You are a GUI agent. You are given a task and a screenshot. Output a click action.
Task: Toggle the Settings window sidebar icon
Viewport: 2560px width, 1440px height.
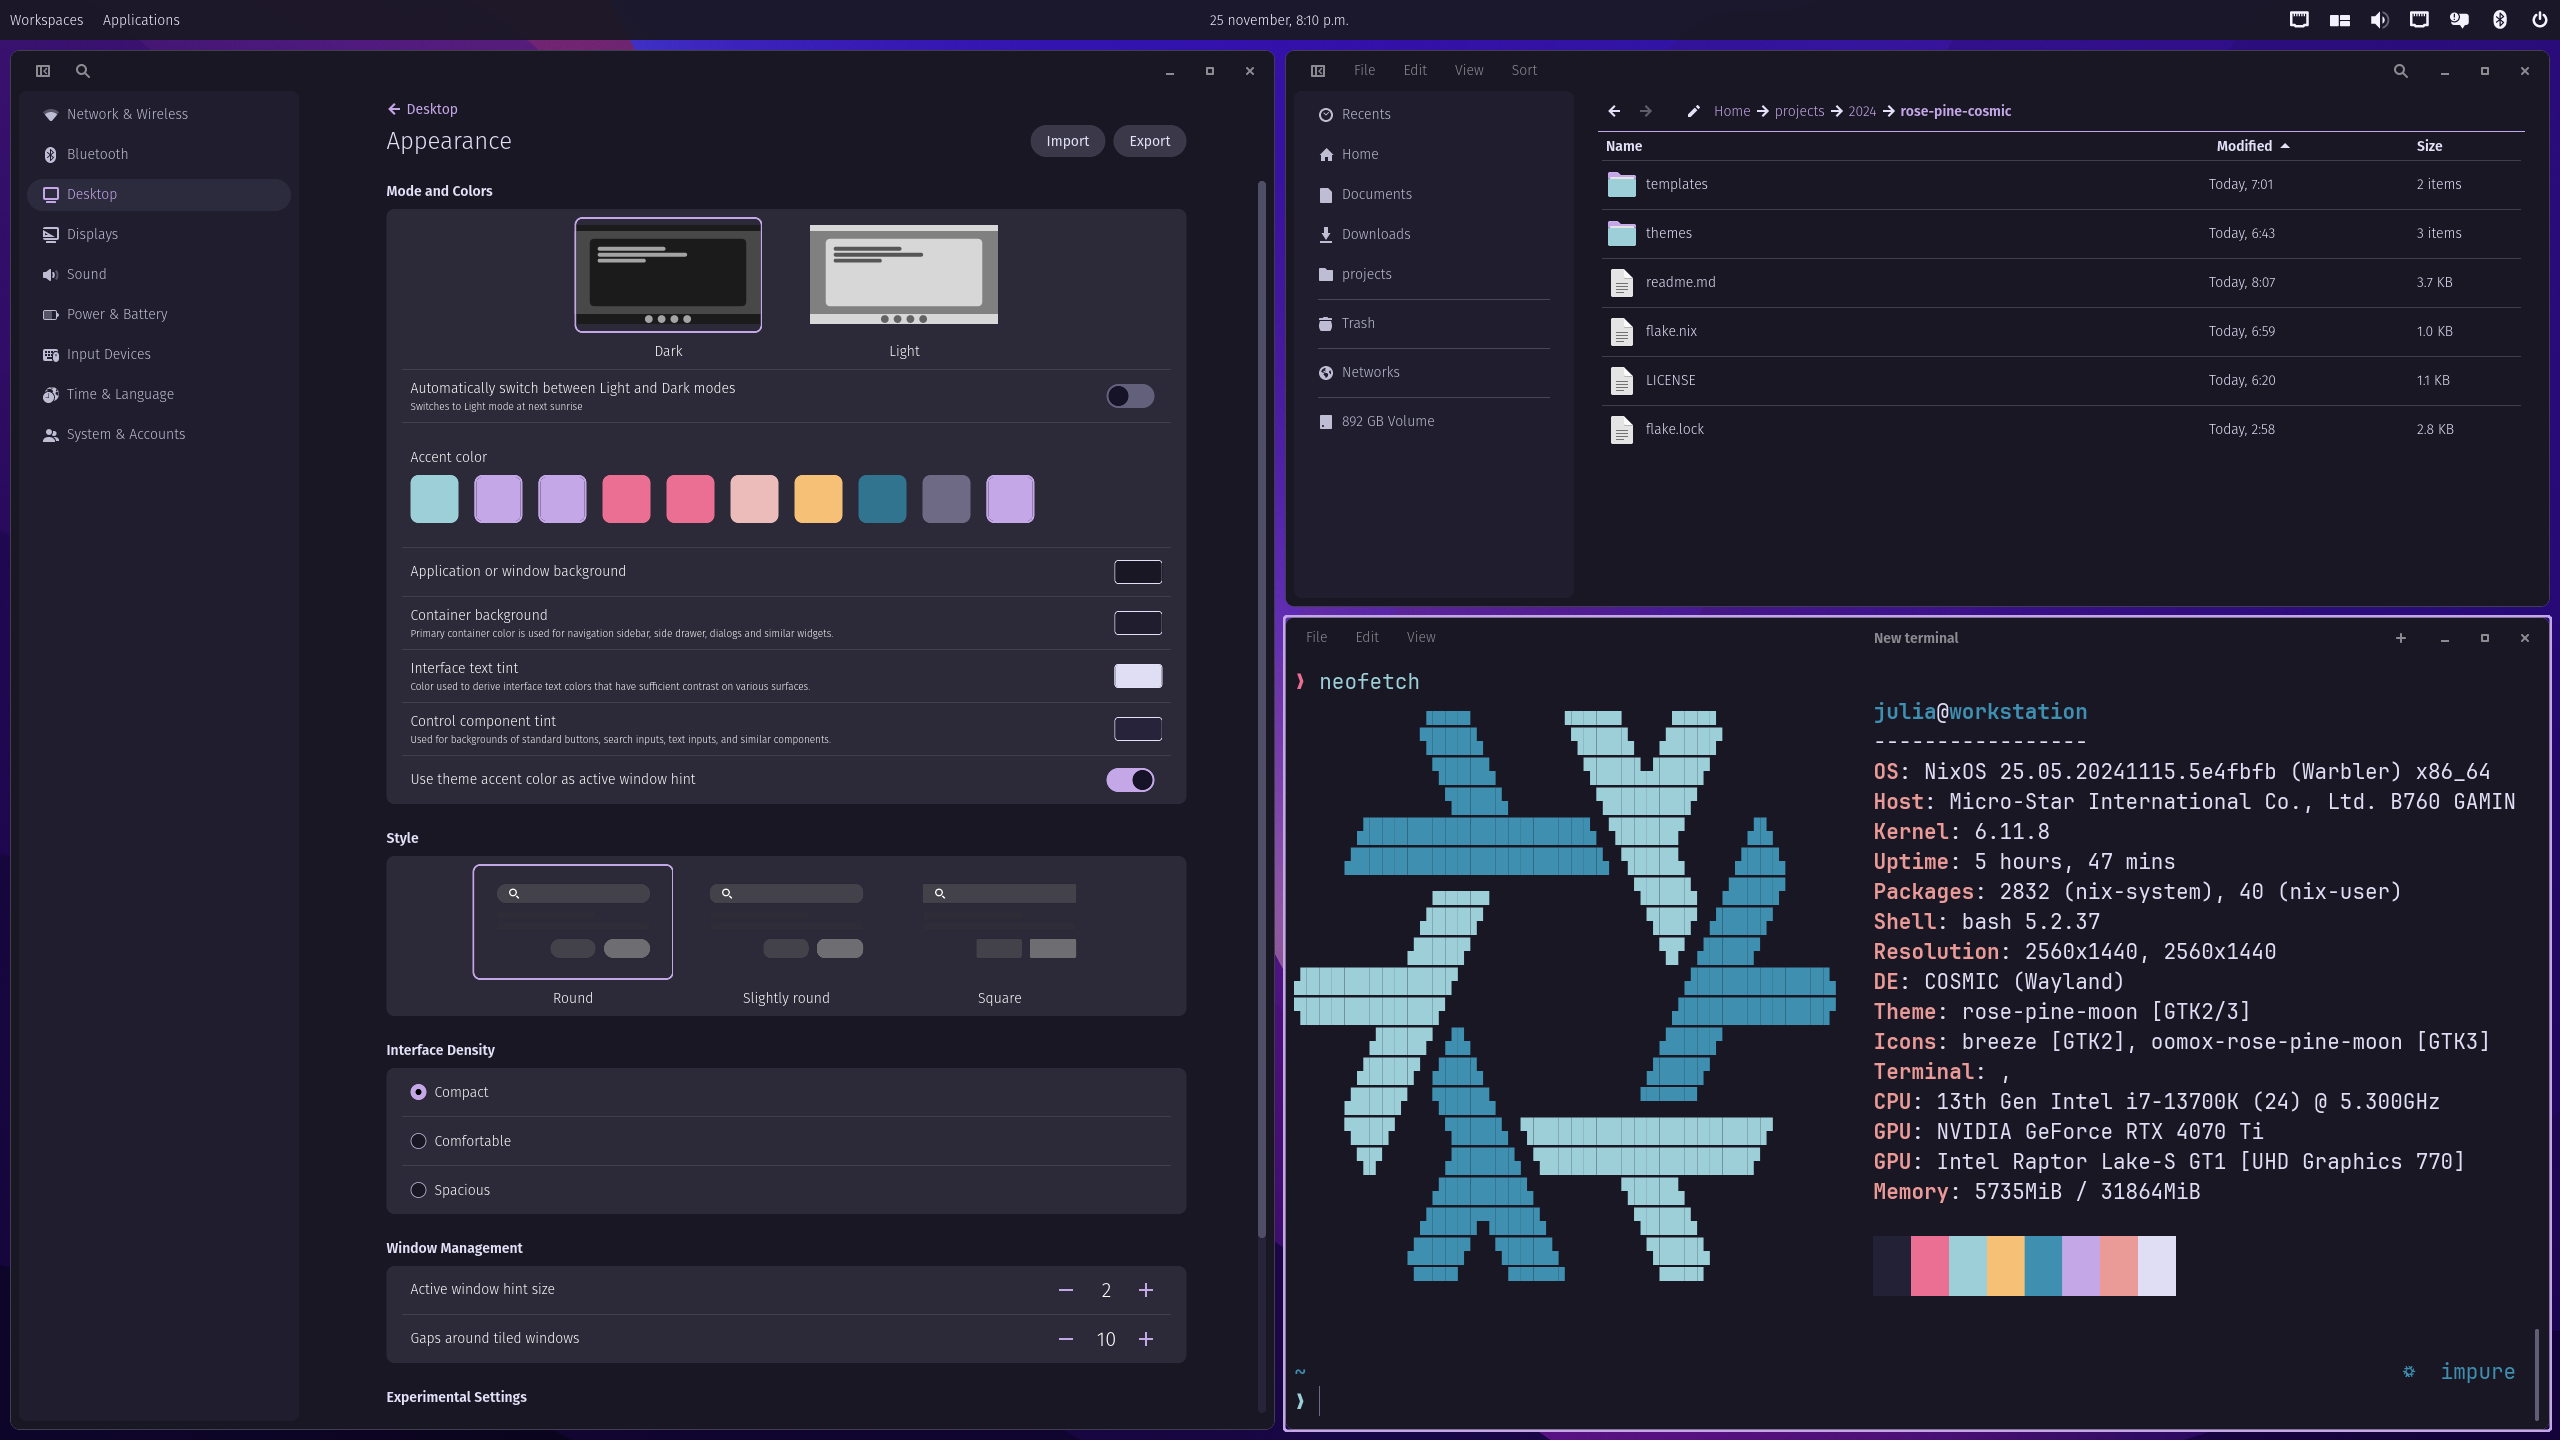[x=43, y=71]
